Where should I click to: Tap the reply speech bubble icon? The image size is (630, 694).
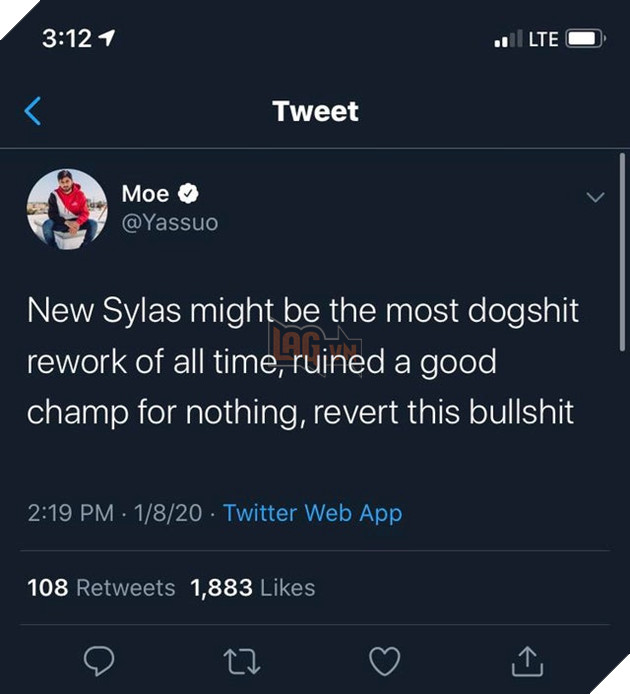pos(98,660)
